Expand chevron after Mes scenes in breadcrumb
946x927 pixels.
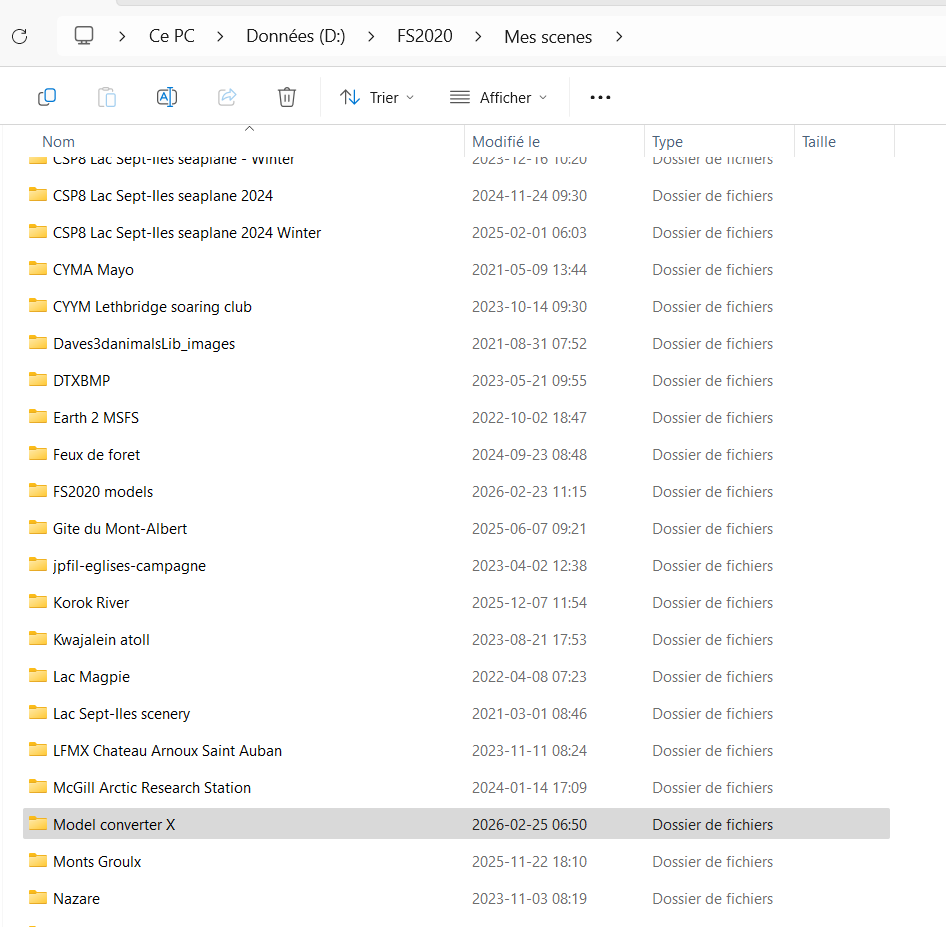tap(619, 37)
